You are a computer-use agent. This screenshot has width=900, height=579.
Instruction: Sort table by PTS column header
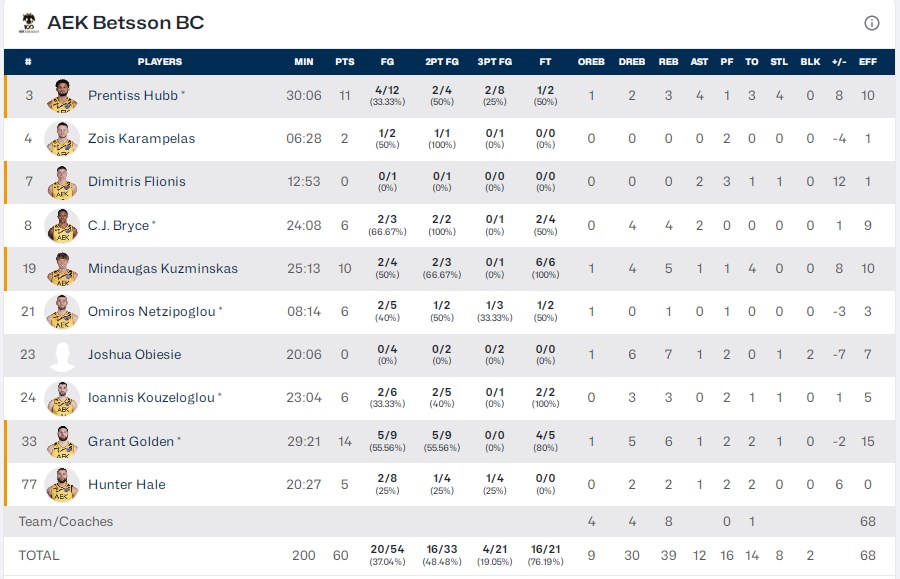click(345, 62)
